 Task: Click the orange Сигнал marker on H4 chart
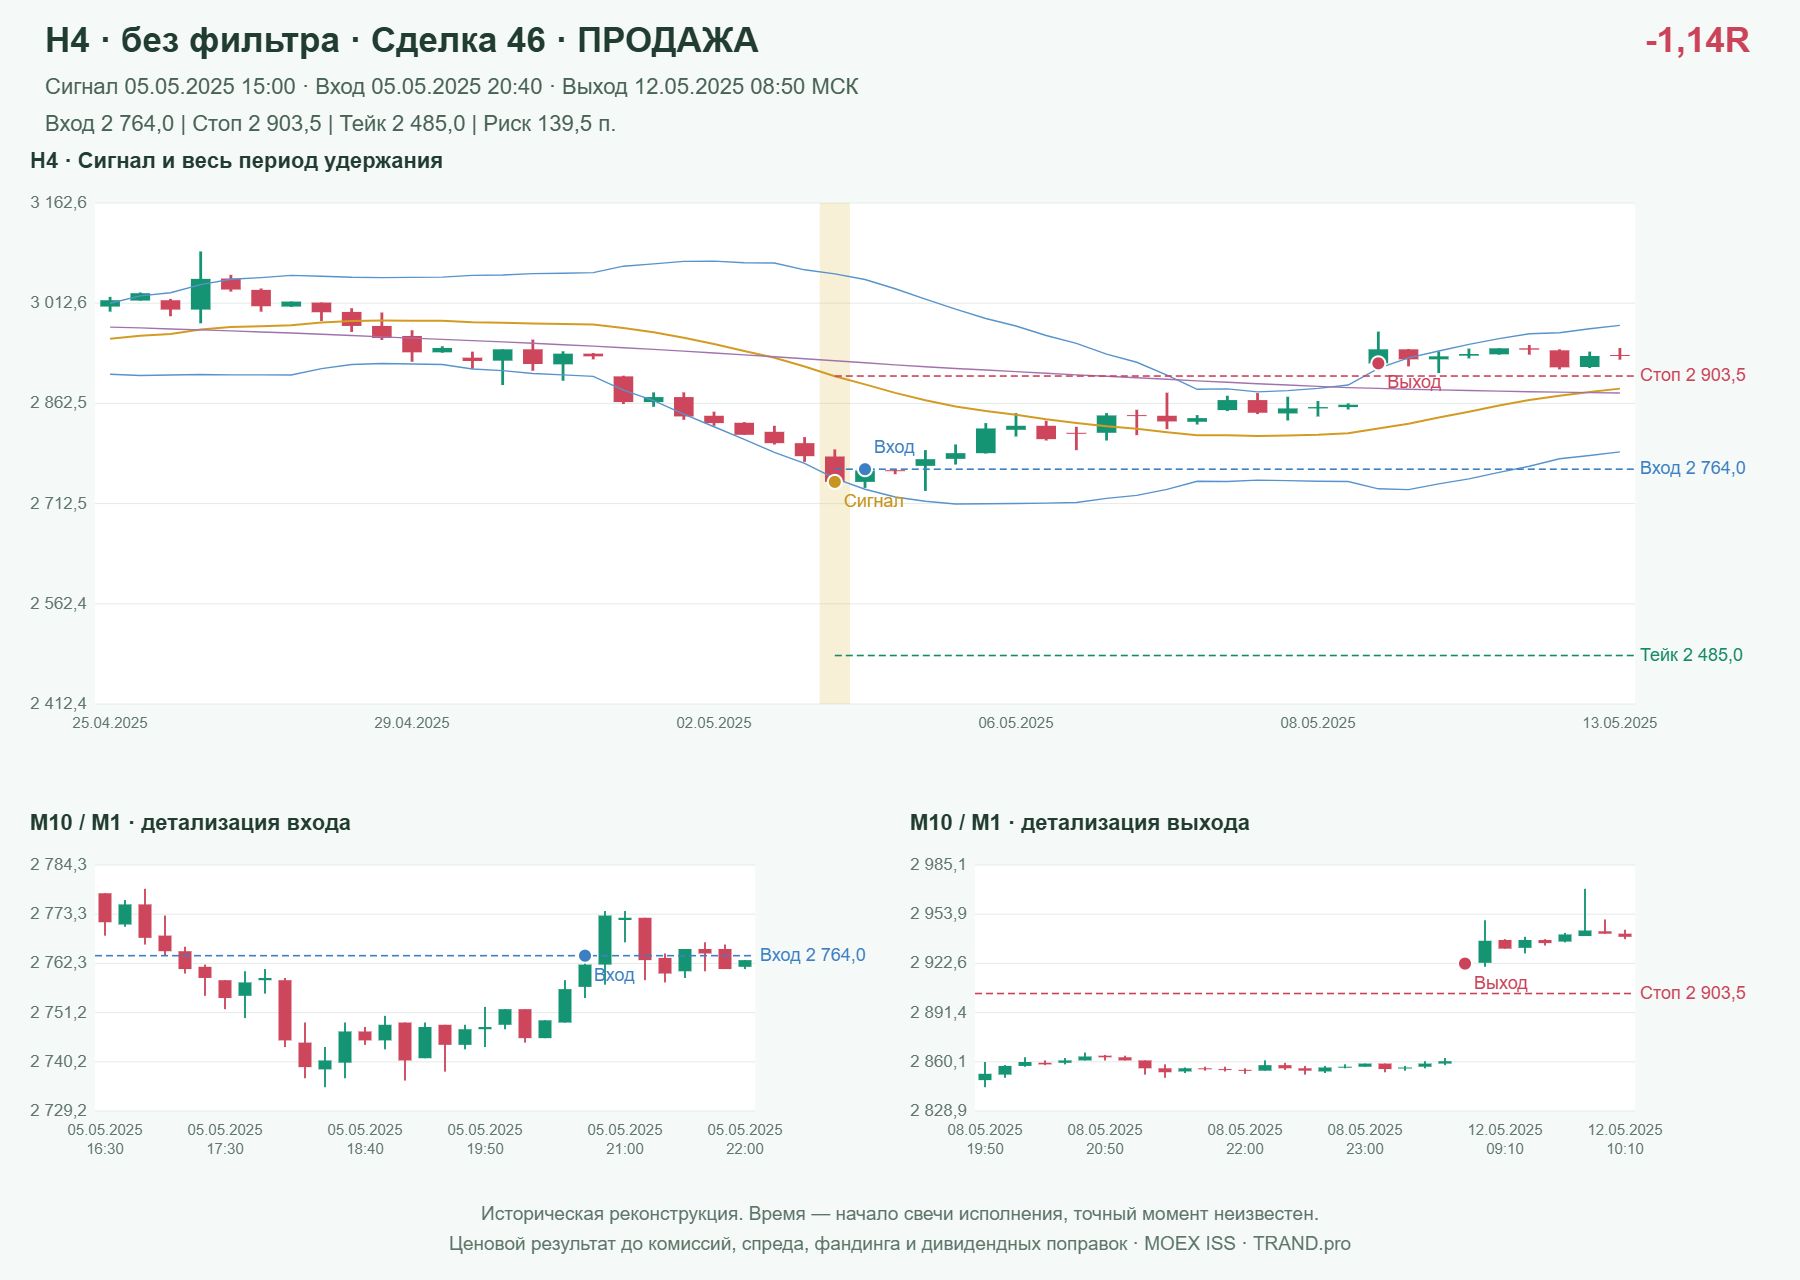835,482
